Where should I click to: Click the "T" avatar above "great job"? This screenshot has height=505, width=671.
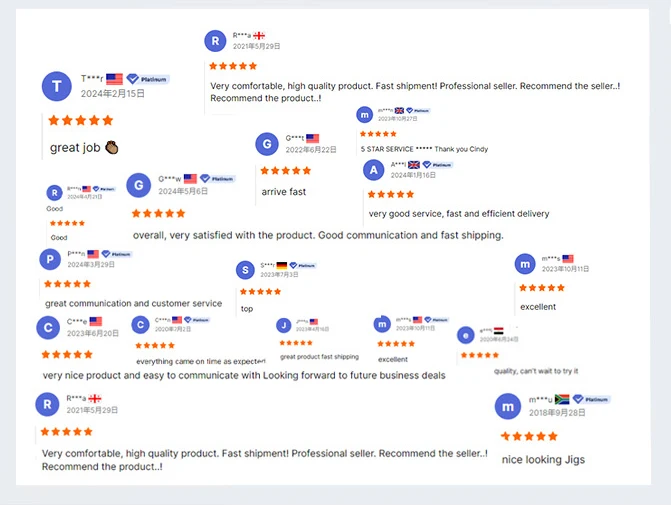coord(57,86)
